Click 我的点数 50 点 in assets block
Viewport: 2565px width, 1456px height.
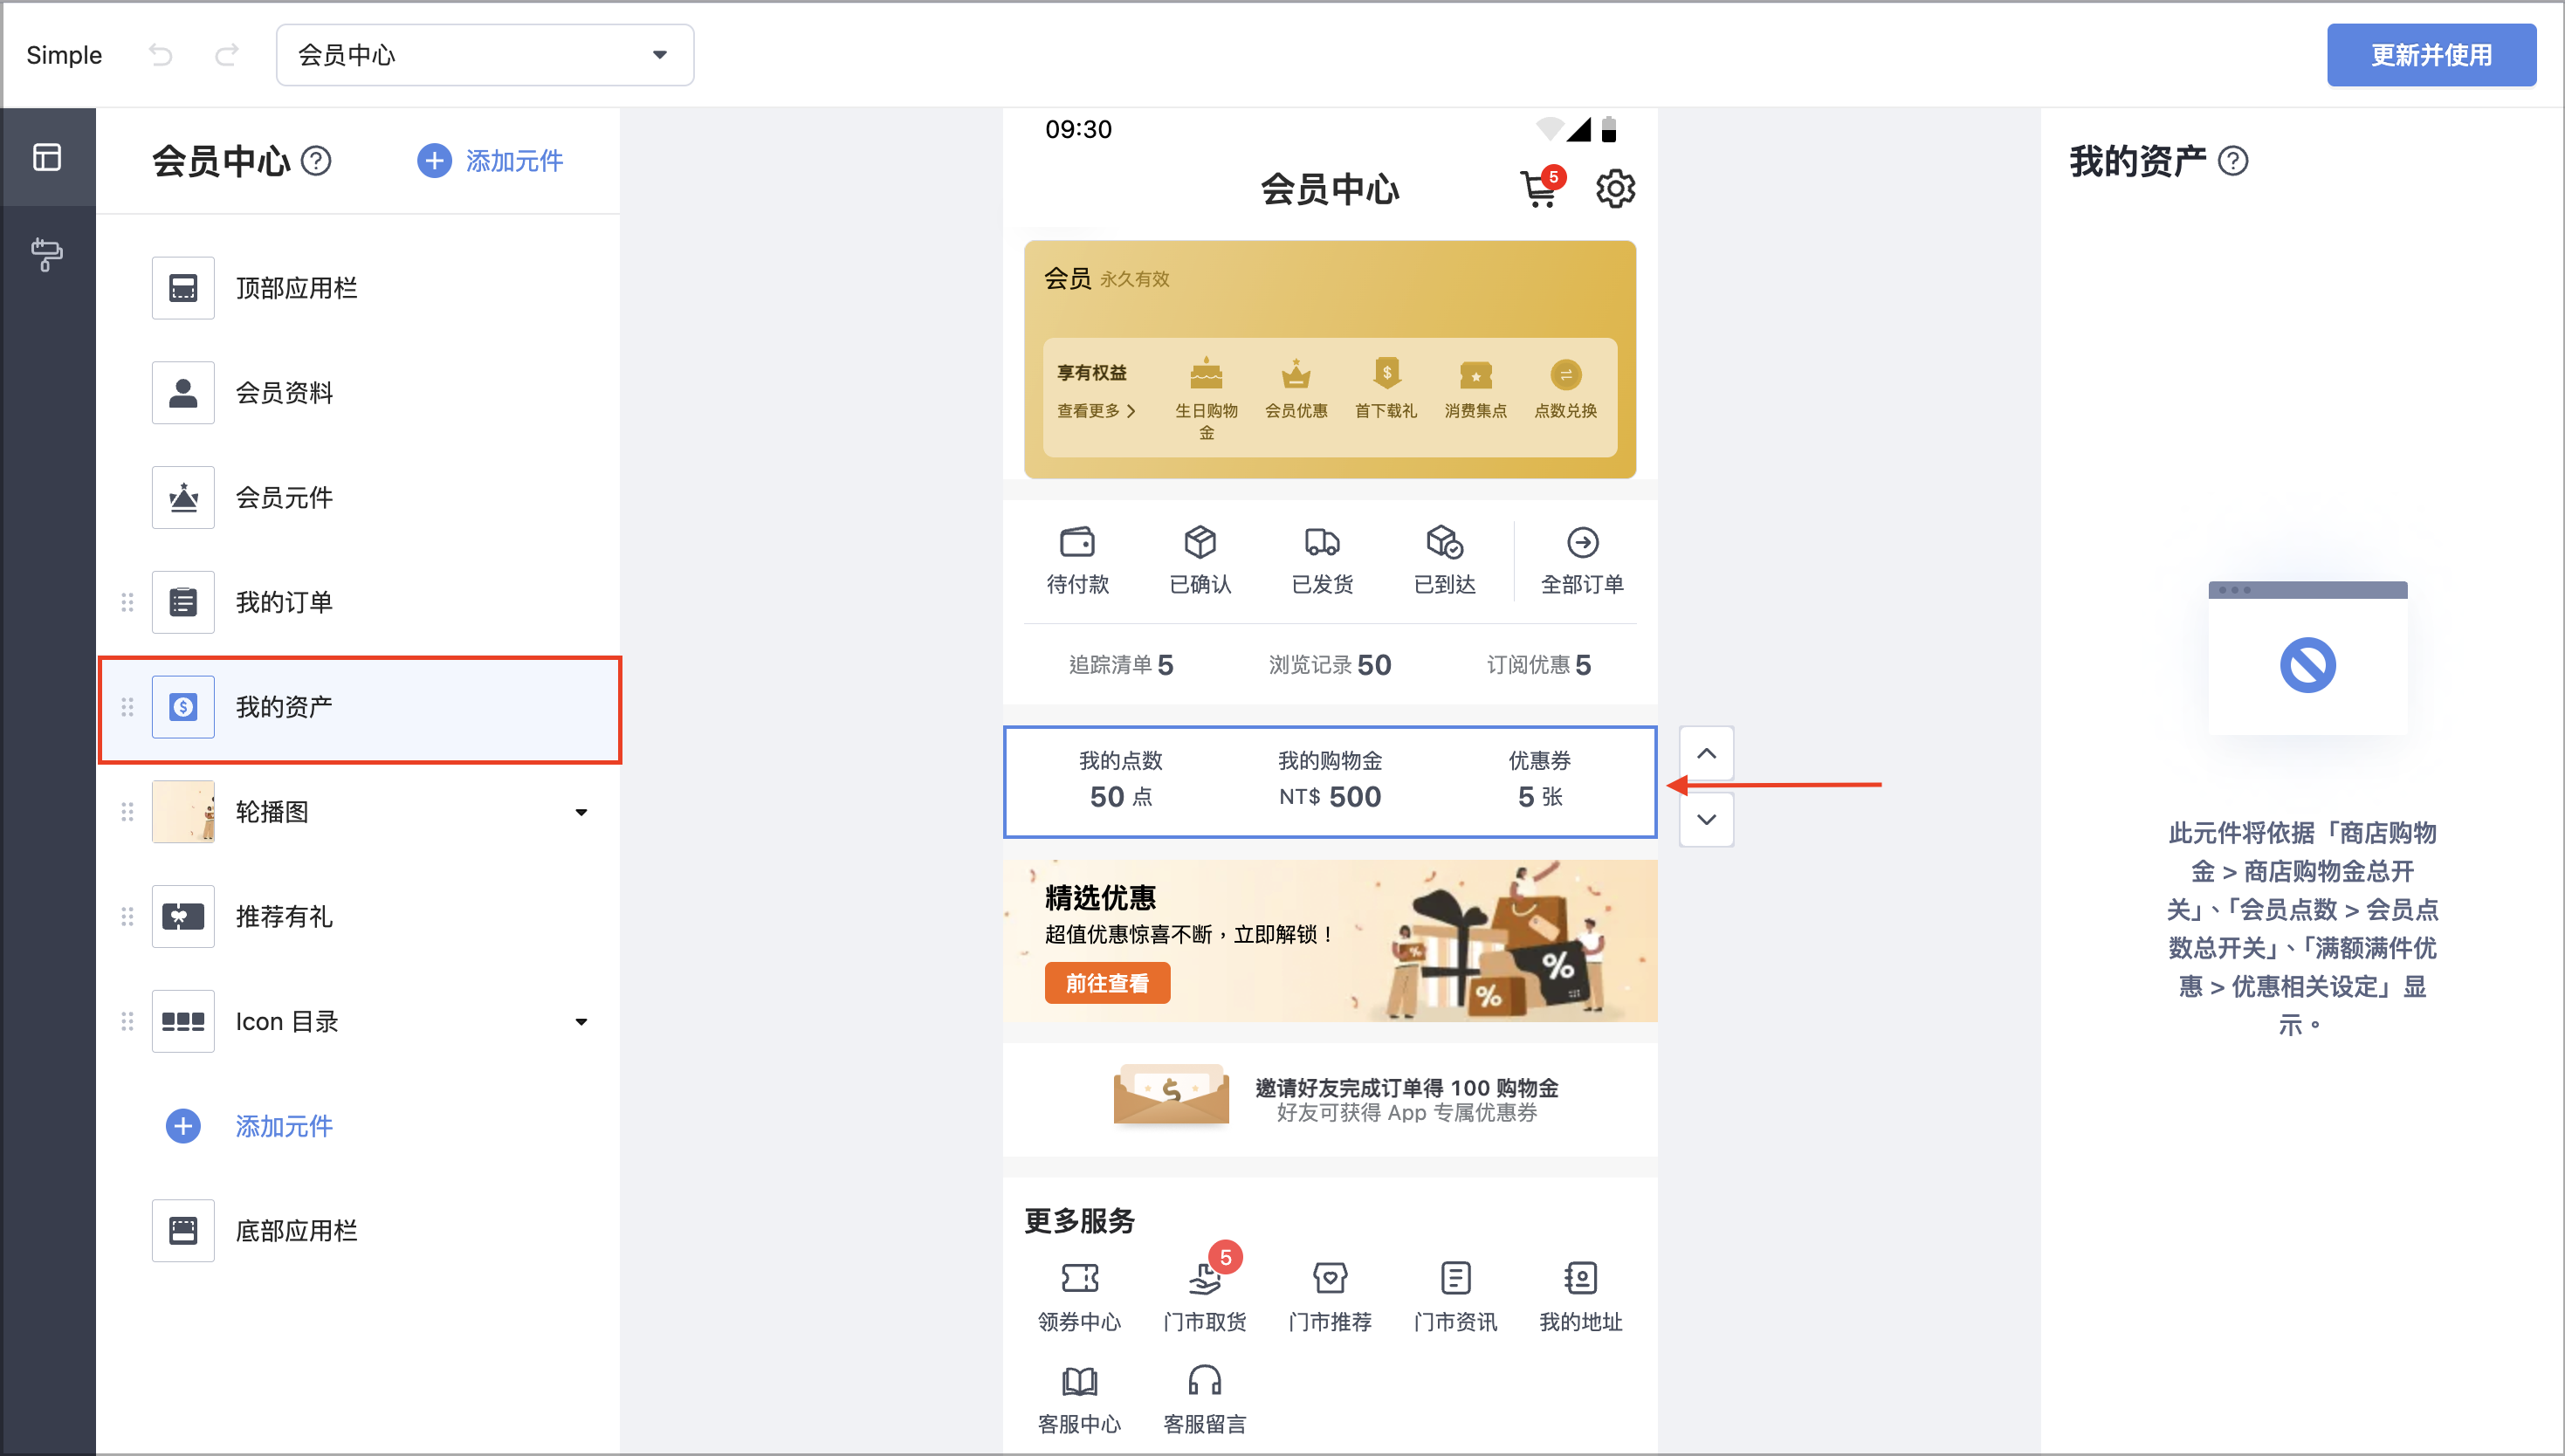point(1121,780)
